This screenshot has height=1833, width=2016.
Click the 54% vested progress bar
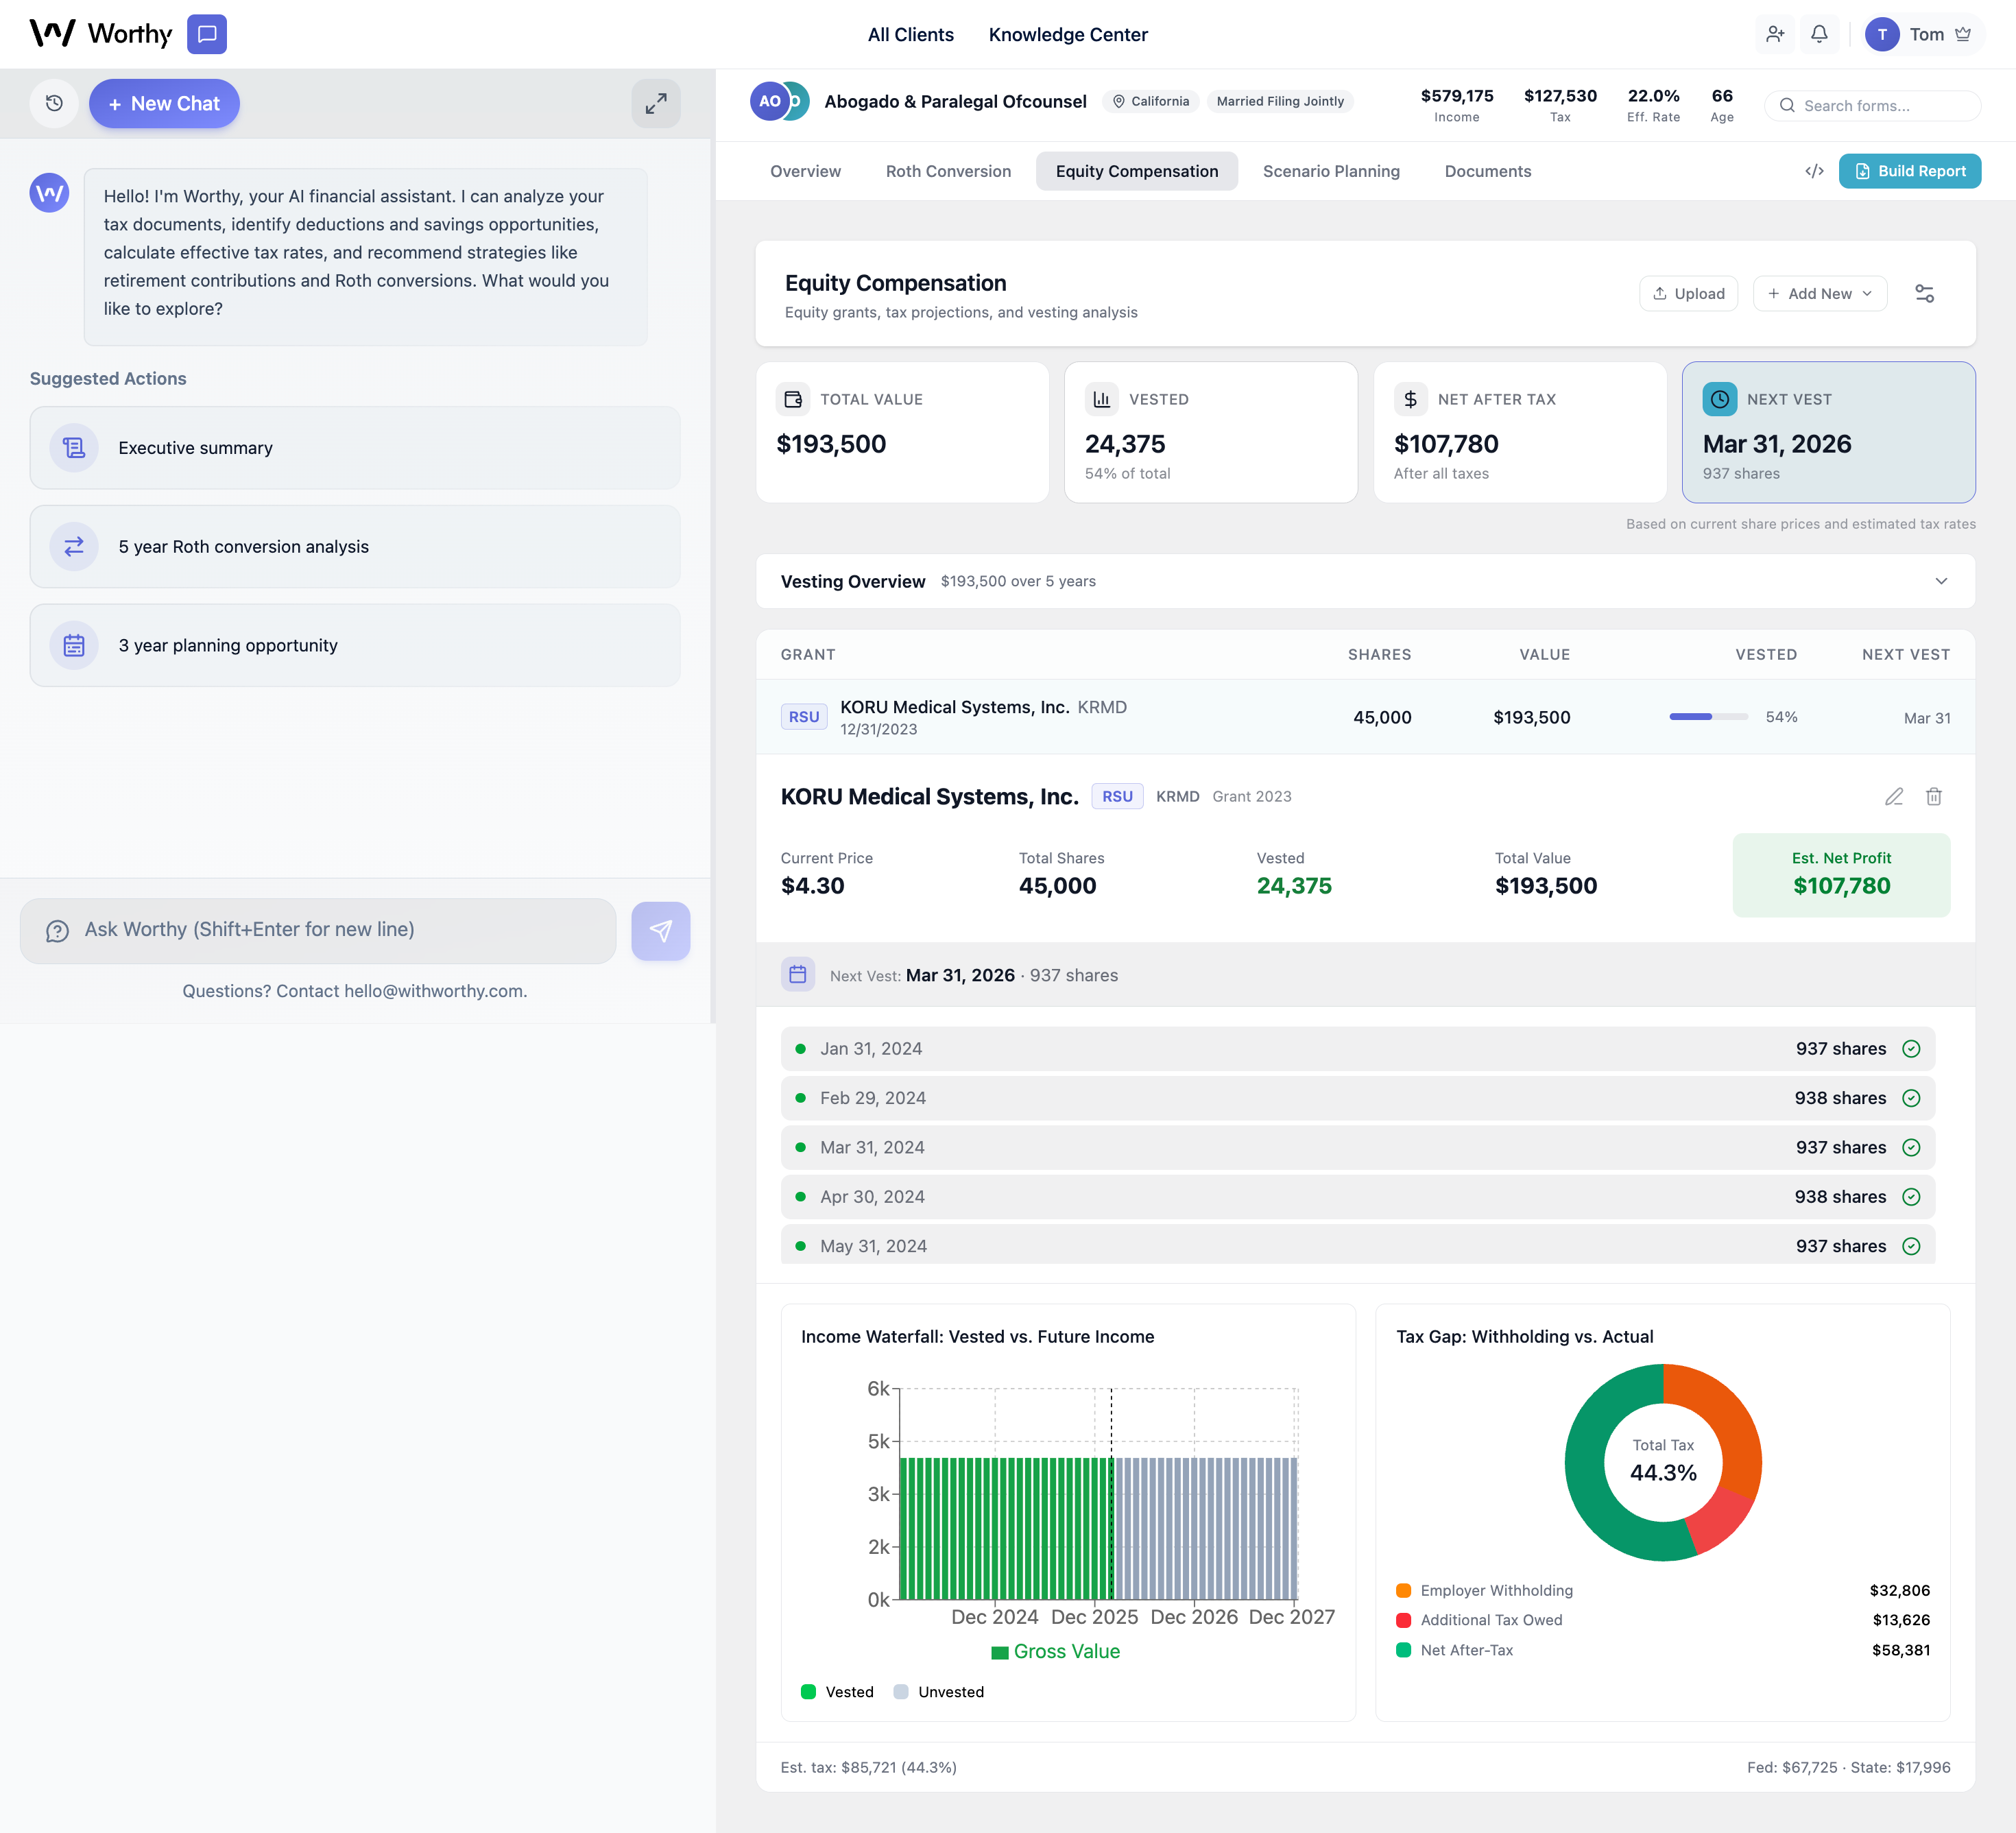tap(1708, 716)
